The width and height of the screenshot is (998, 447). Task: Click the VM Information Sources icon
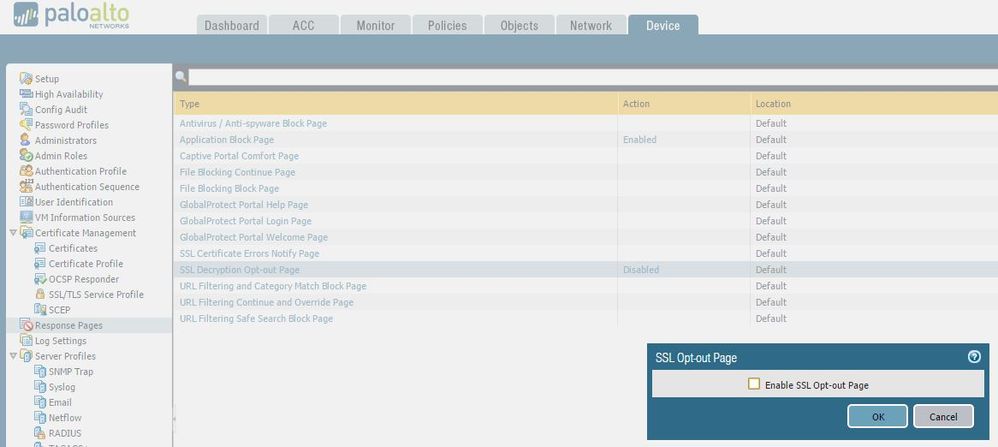point(25,216)
